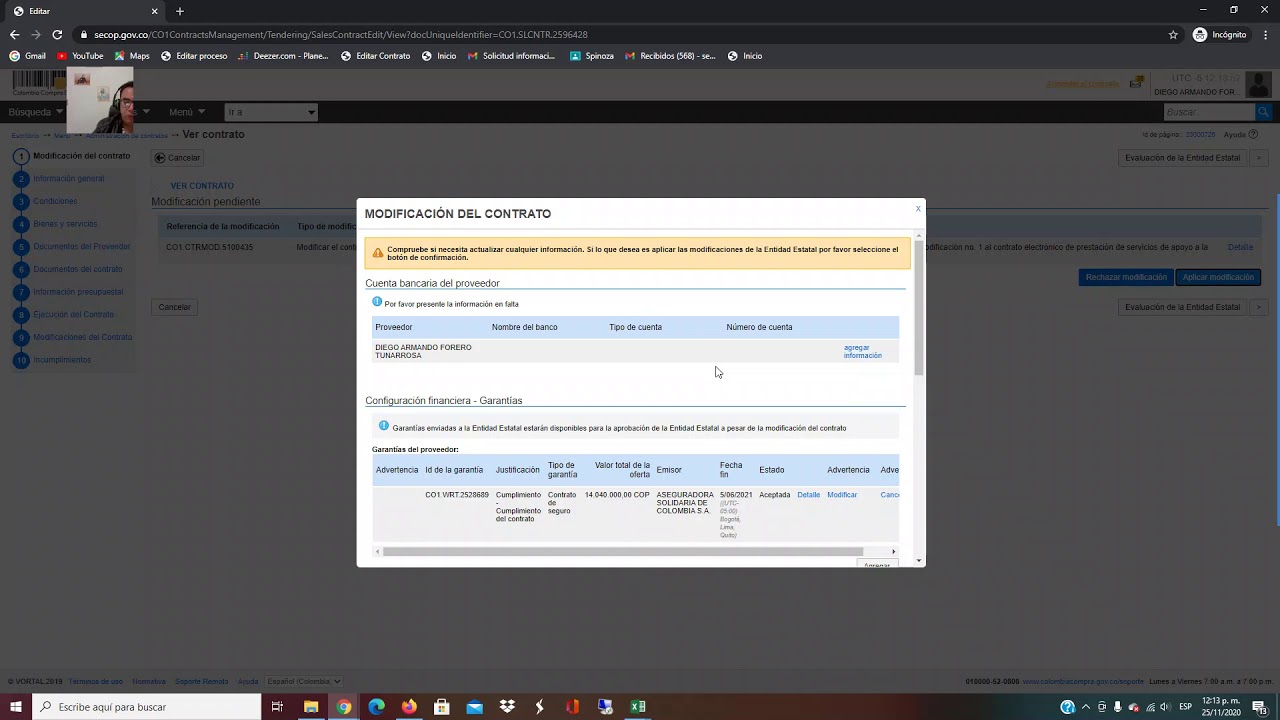Open Microsoft Edge from the taskbar
The width and height of the screenshot is (1280, 720).
tap(376, 707)
